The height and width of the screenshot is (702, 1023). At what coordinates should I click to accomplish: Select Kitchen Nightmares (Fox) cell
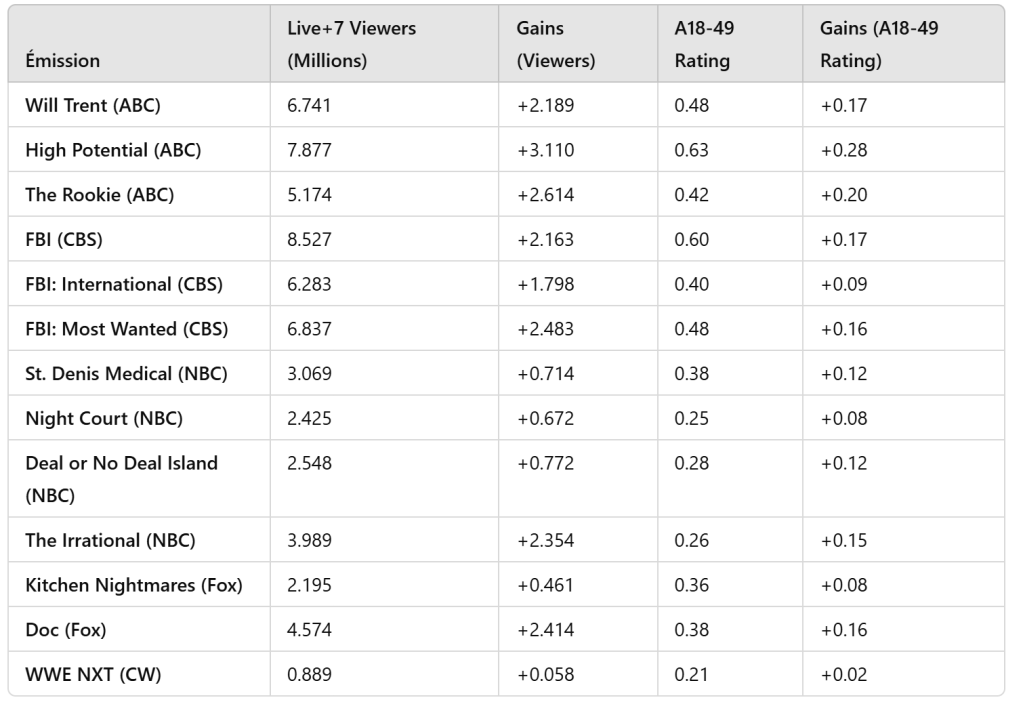[x=134, y=586]
